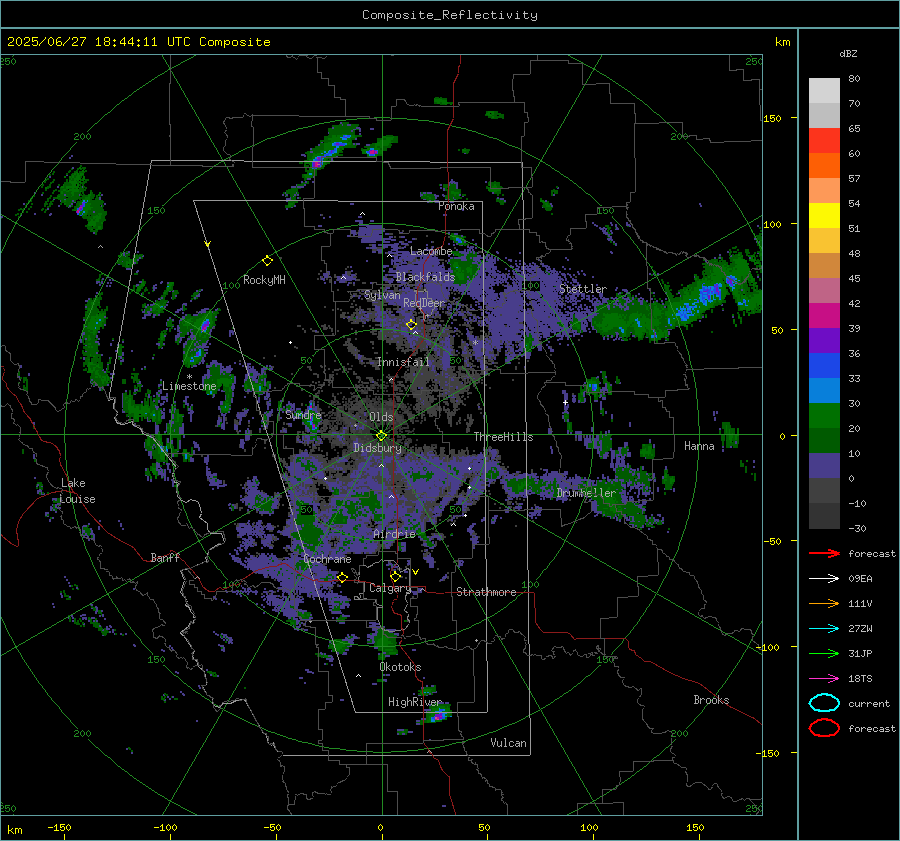Click the RockyMH label
The height and width of the screenshot is (841, 900).
(x=264, y=280)
